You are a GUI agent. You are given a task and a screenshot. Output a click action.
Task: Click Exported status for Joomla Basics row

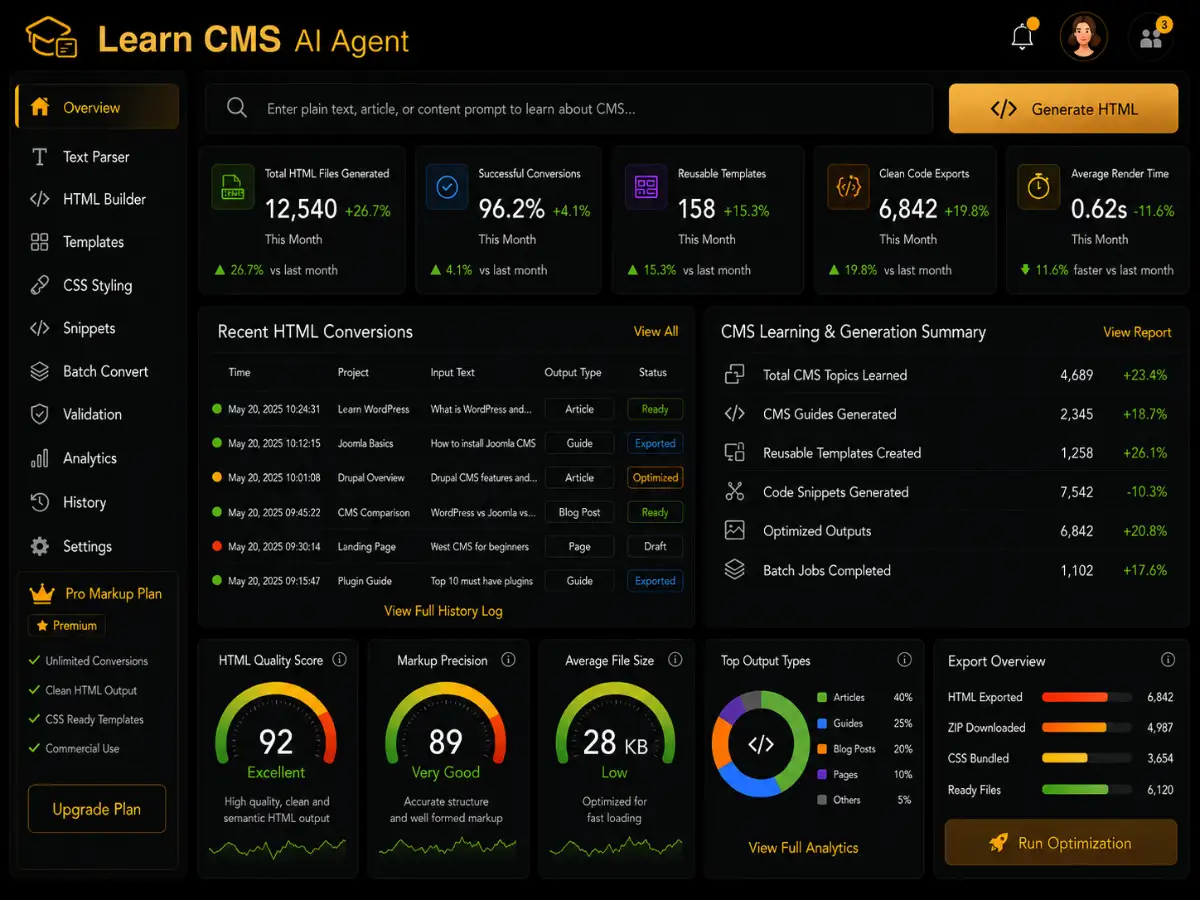pyautogui.click(x=655, y=443)
